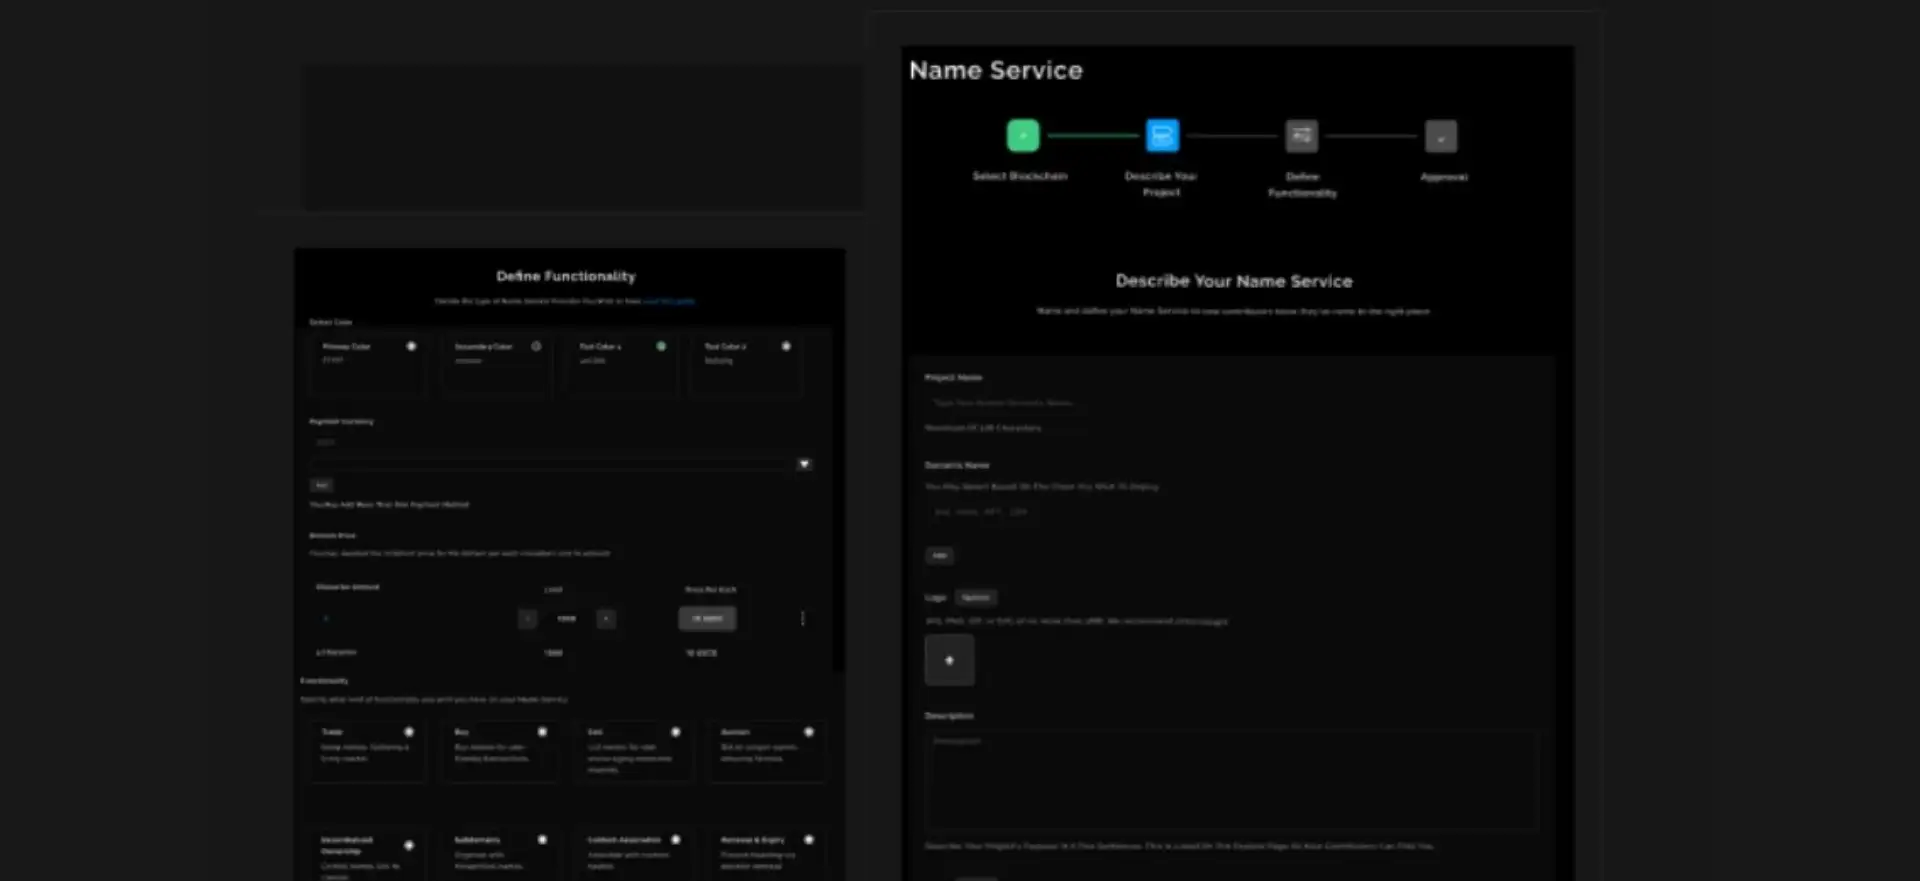Toggle the Auction functionality option
Image resolution: width=1920 pixels, height=881 pixels.
click(x=809, y=732)
